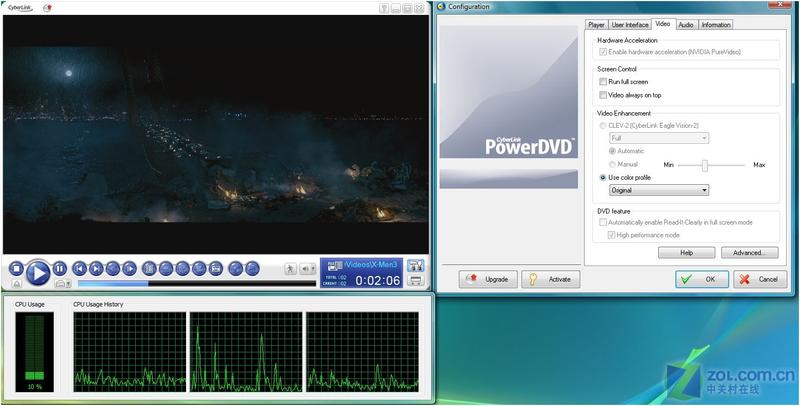This screenshot has height=406, width=800.
Task: Toggle Automatically enable Read-It Clearly checkbox
Action: (603, 222)
